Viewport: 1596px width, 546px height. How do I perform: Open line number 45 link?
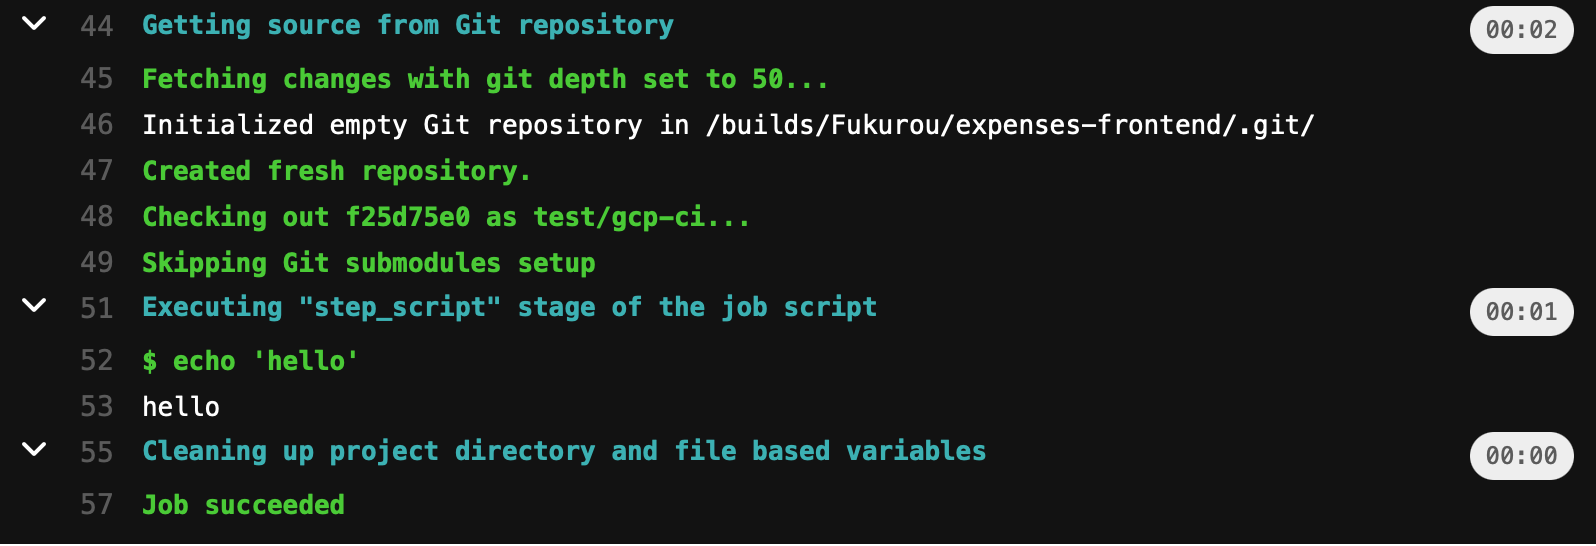coord(97,79)
